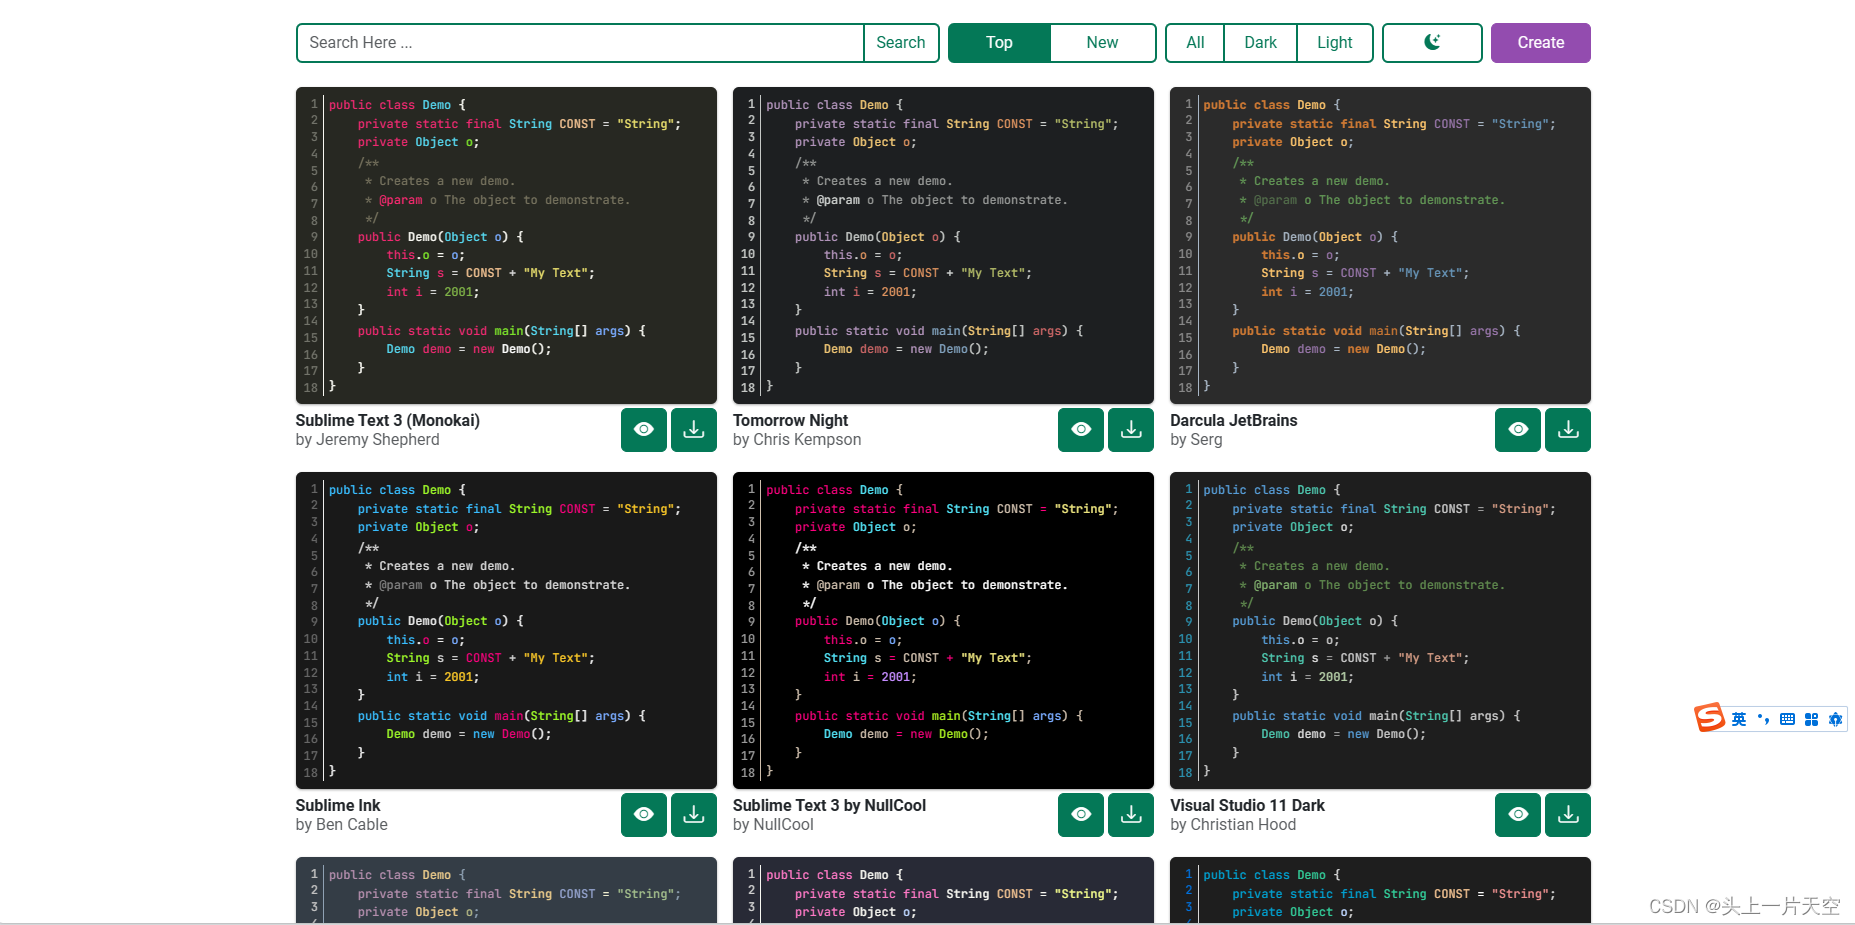
Task: Open the Sogou soft keyboard icon
Action: tap(1787, 719)
